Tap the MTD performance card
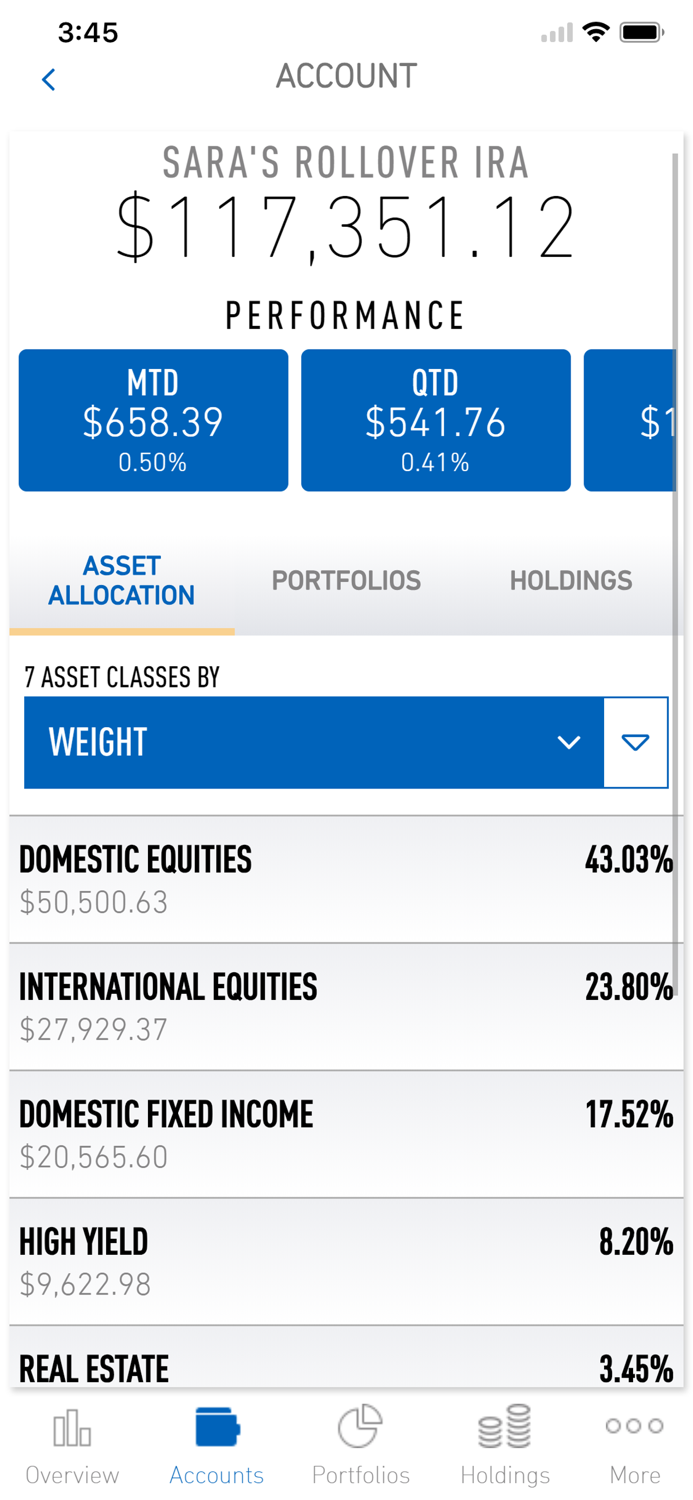The image size is (693, 1500). tap(152, 420)
